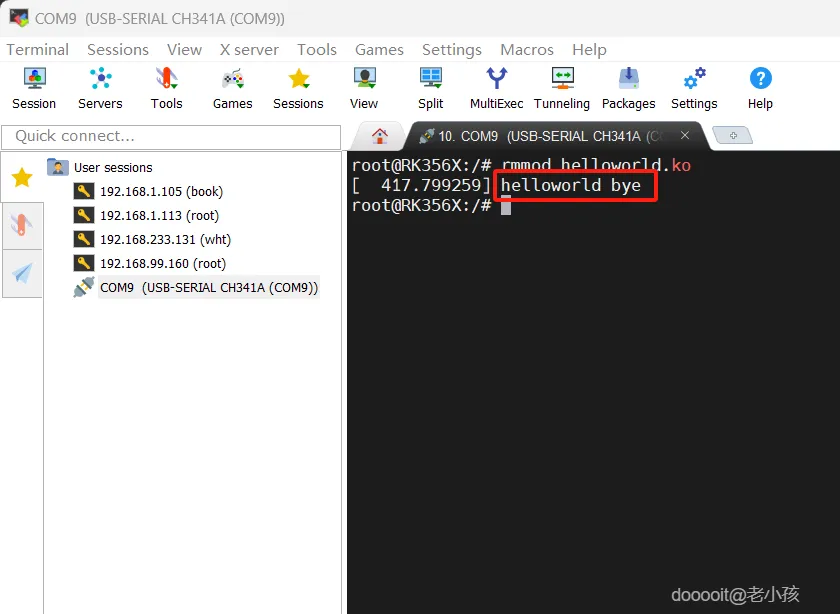Open Settings gear toolbar icon
This screenshot has height=614, width=840.
(x=694, y=88)
